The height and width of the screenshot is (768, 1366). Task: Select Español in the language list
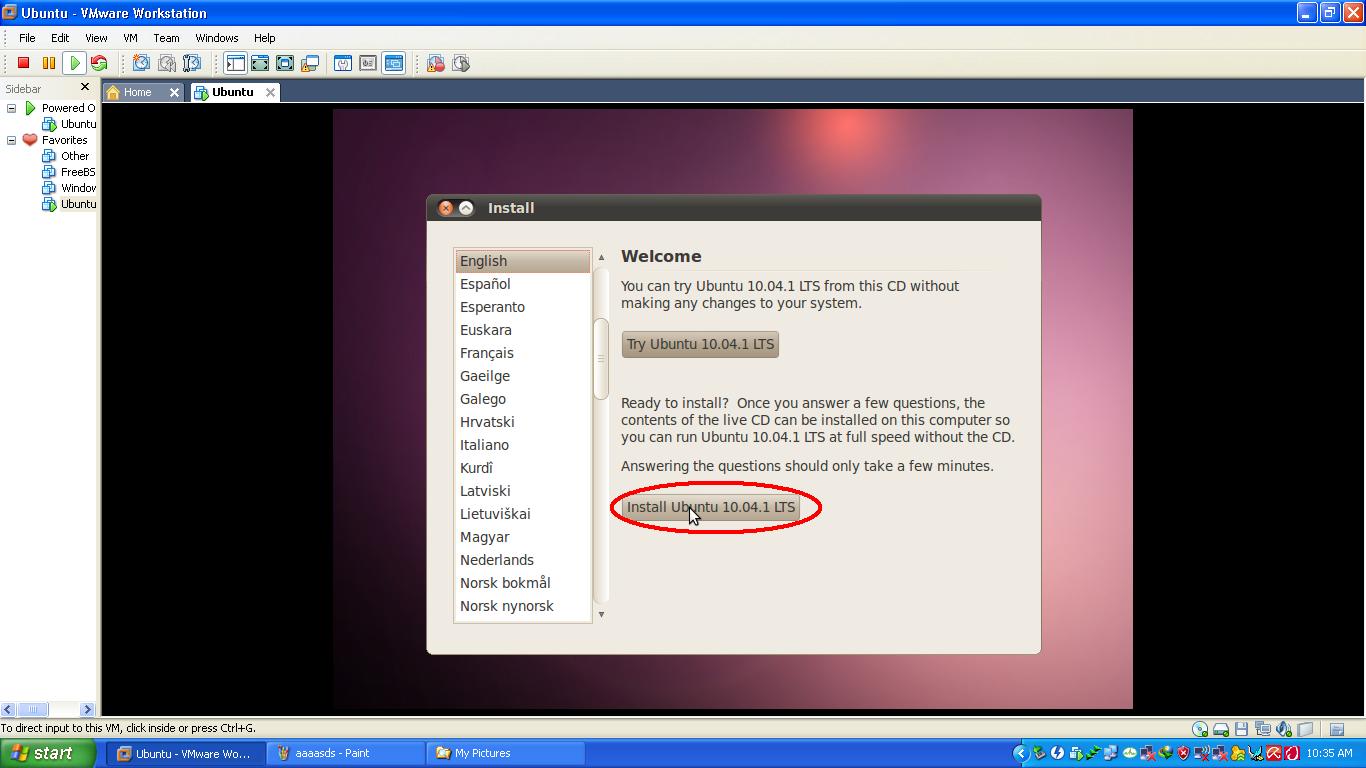[522, 284]
